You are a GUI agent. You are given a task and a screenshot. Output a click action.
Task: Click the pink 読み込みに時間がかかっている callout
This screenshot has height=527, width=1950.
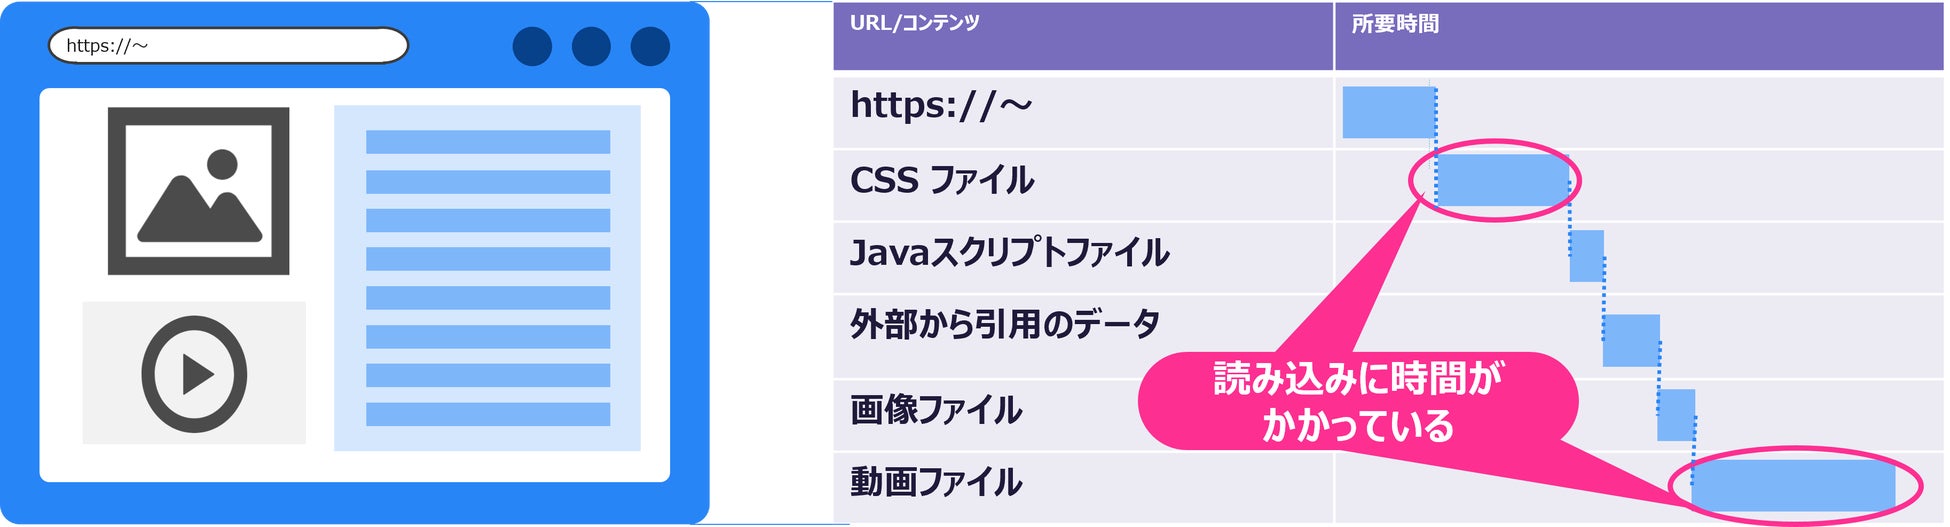(1357, 402)
